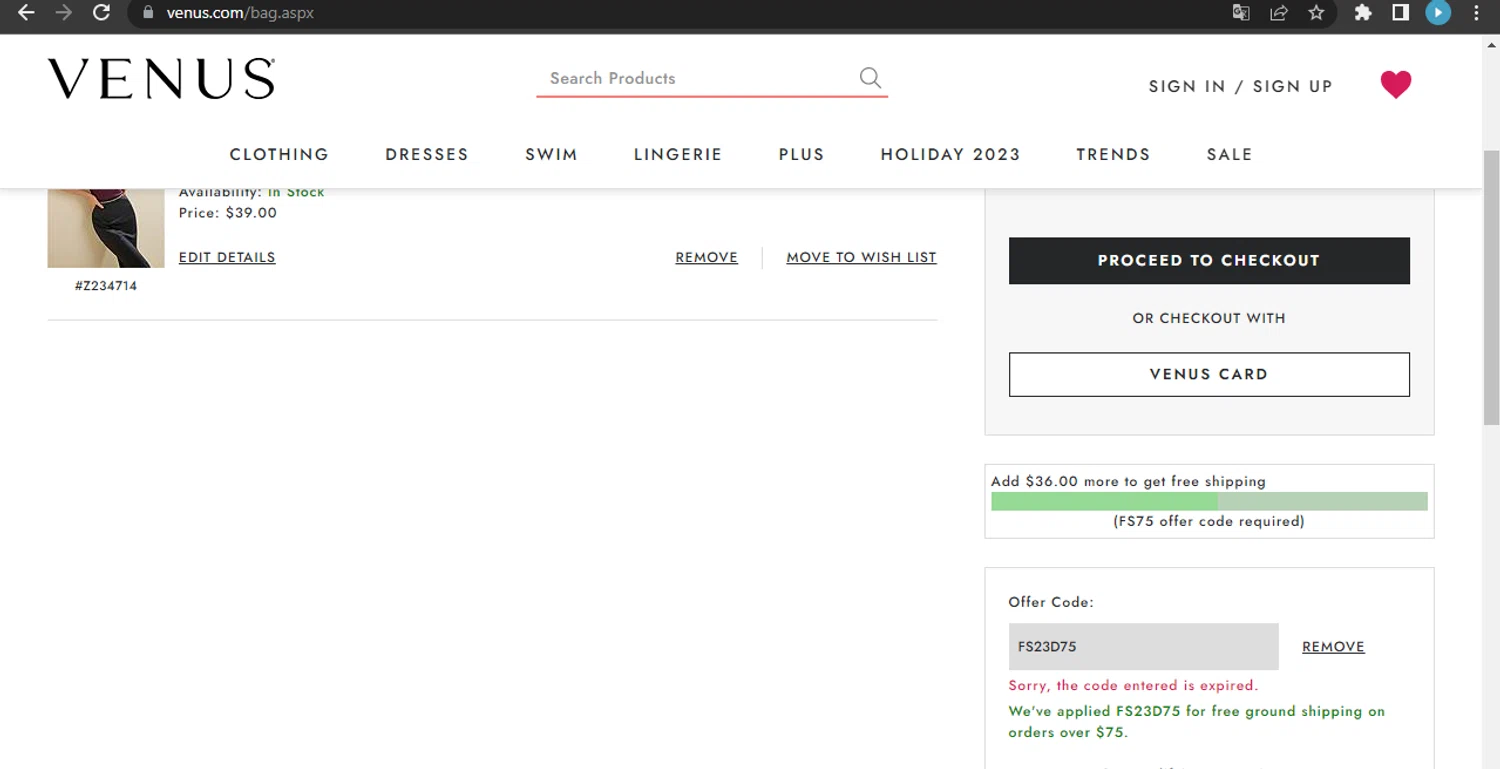
Task: Open the LINGERIE menu
Action: 678,154
